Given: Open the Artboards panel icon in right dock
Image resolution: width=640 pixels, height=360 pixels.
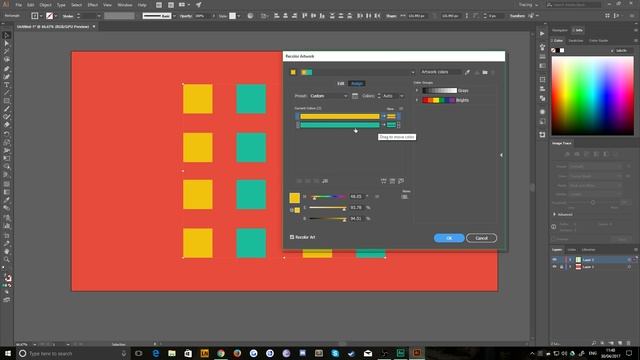Looking at the screenshot, I should click(x=542, y=134).
